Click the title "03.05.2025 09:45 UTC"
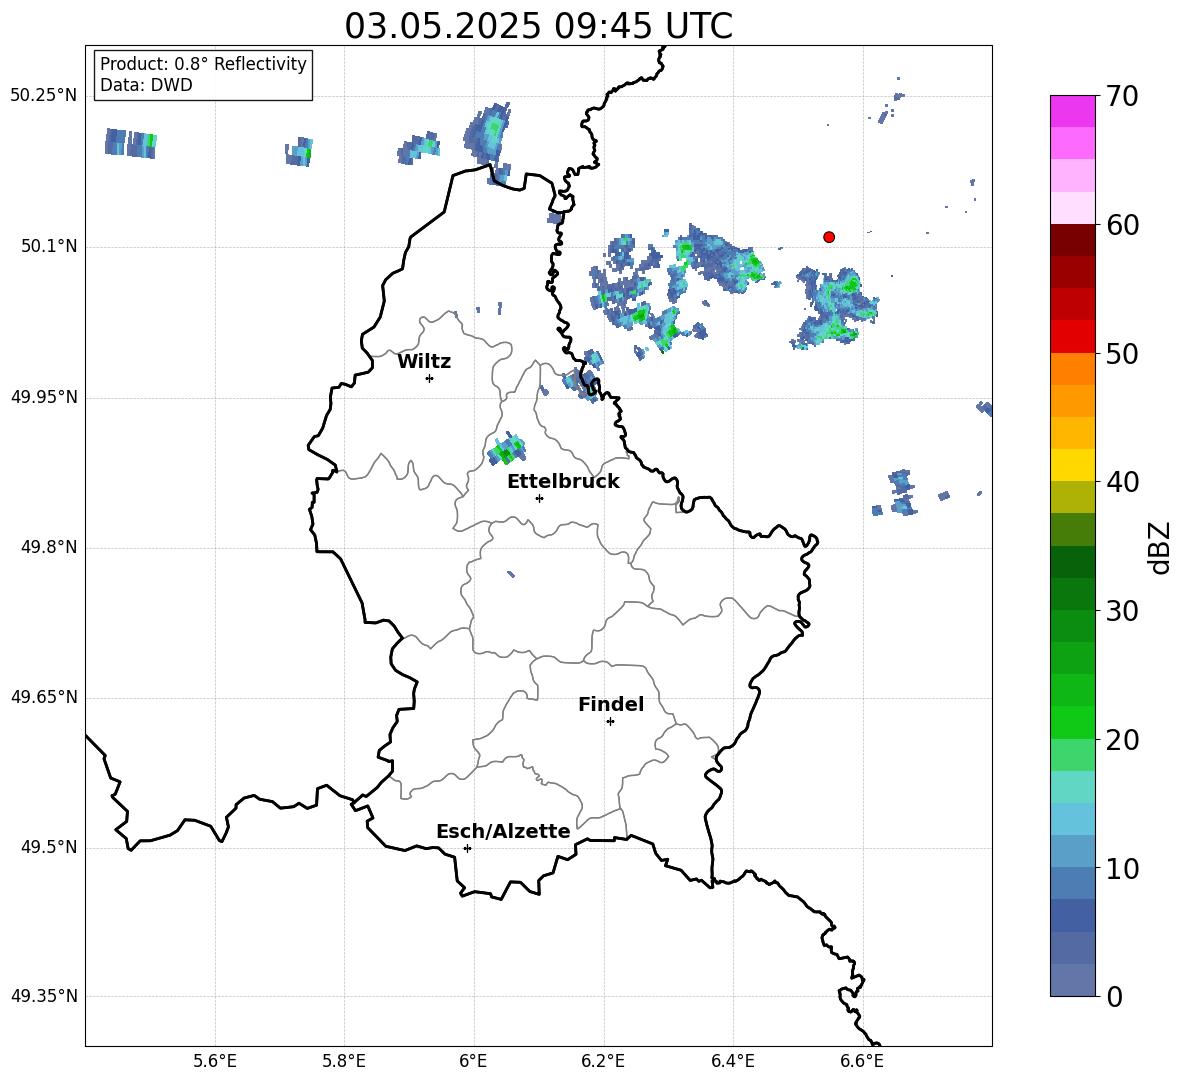Screen dimensions: 1184x1081 pos(538,26)
